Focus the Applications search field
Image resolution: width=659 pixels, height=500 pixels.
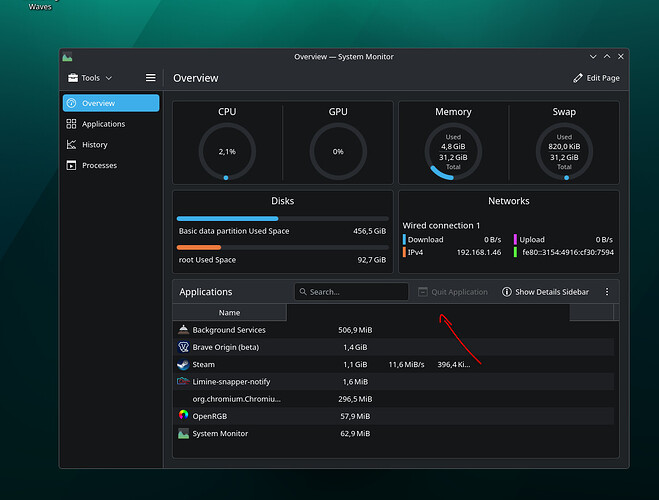351,292
